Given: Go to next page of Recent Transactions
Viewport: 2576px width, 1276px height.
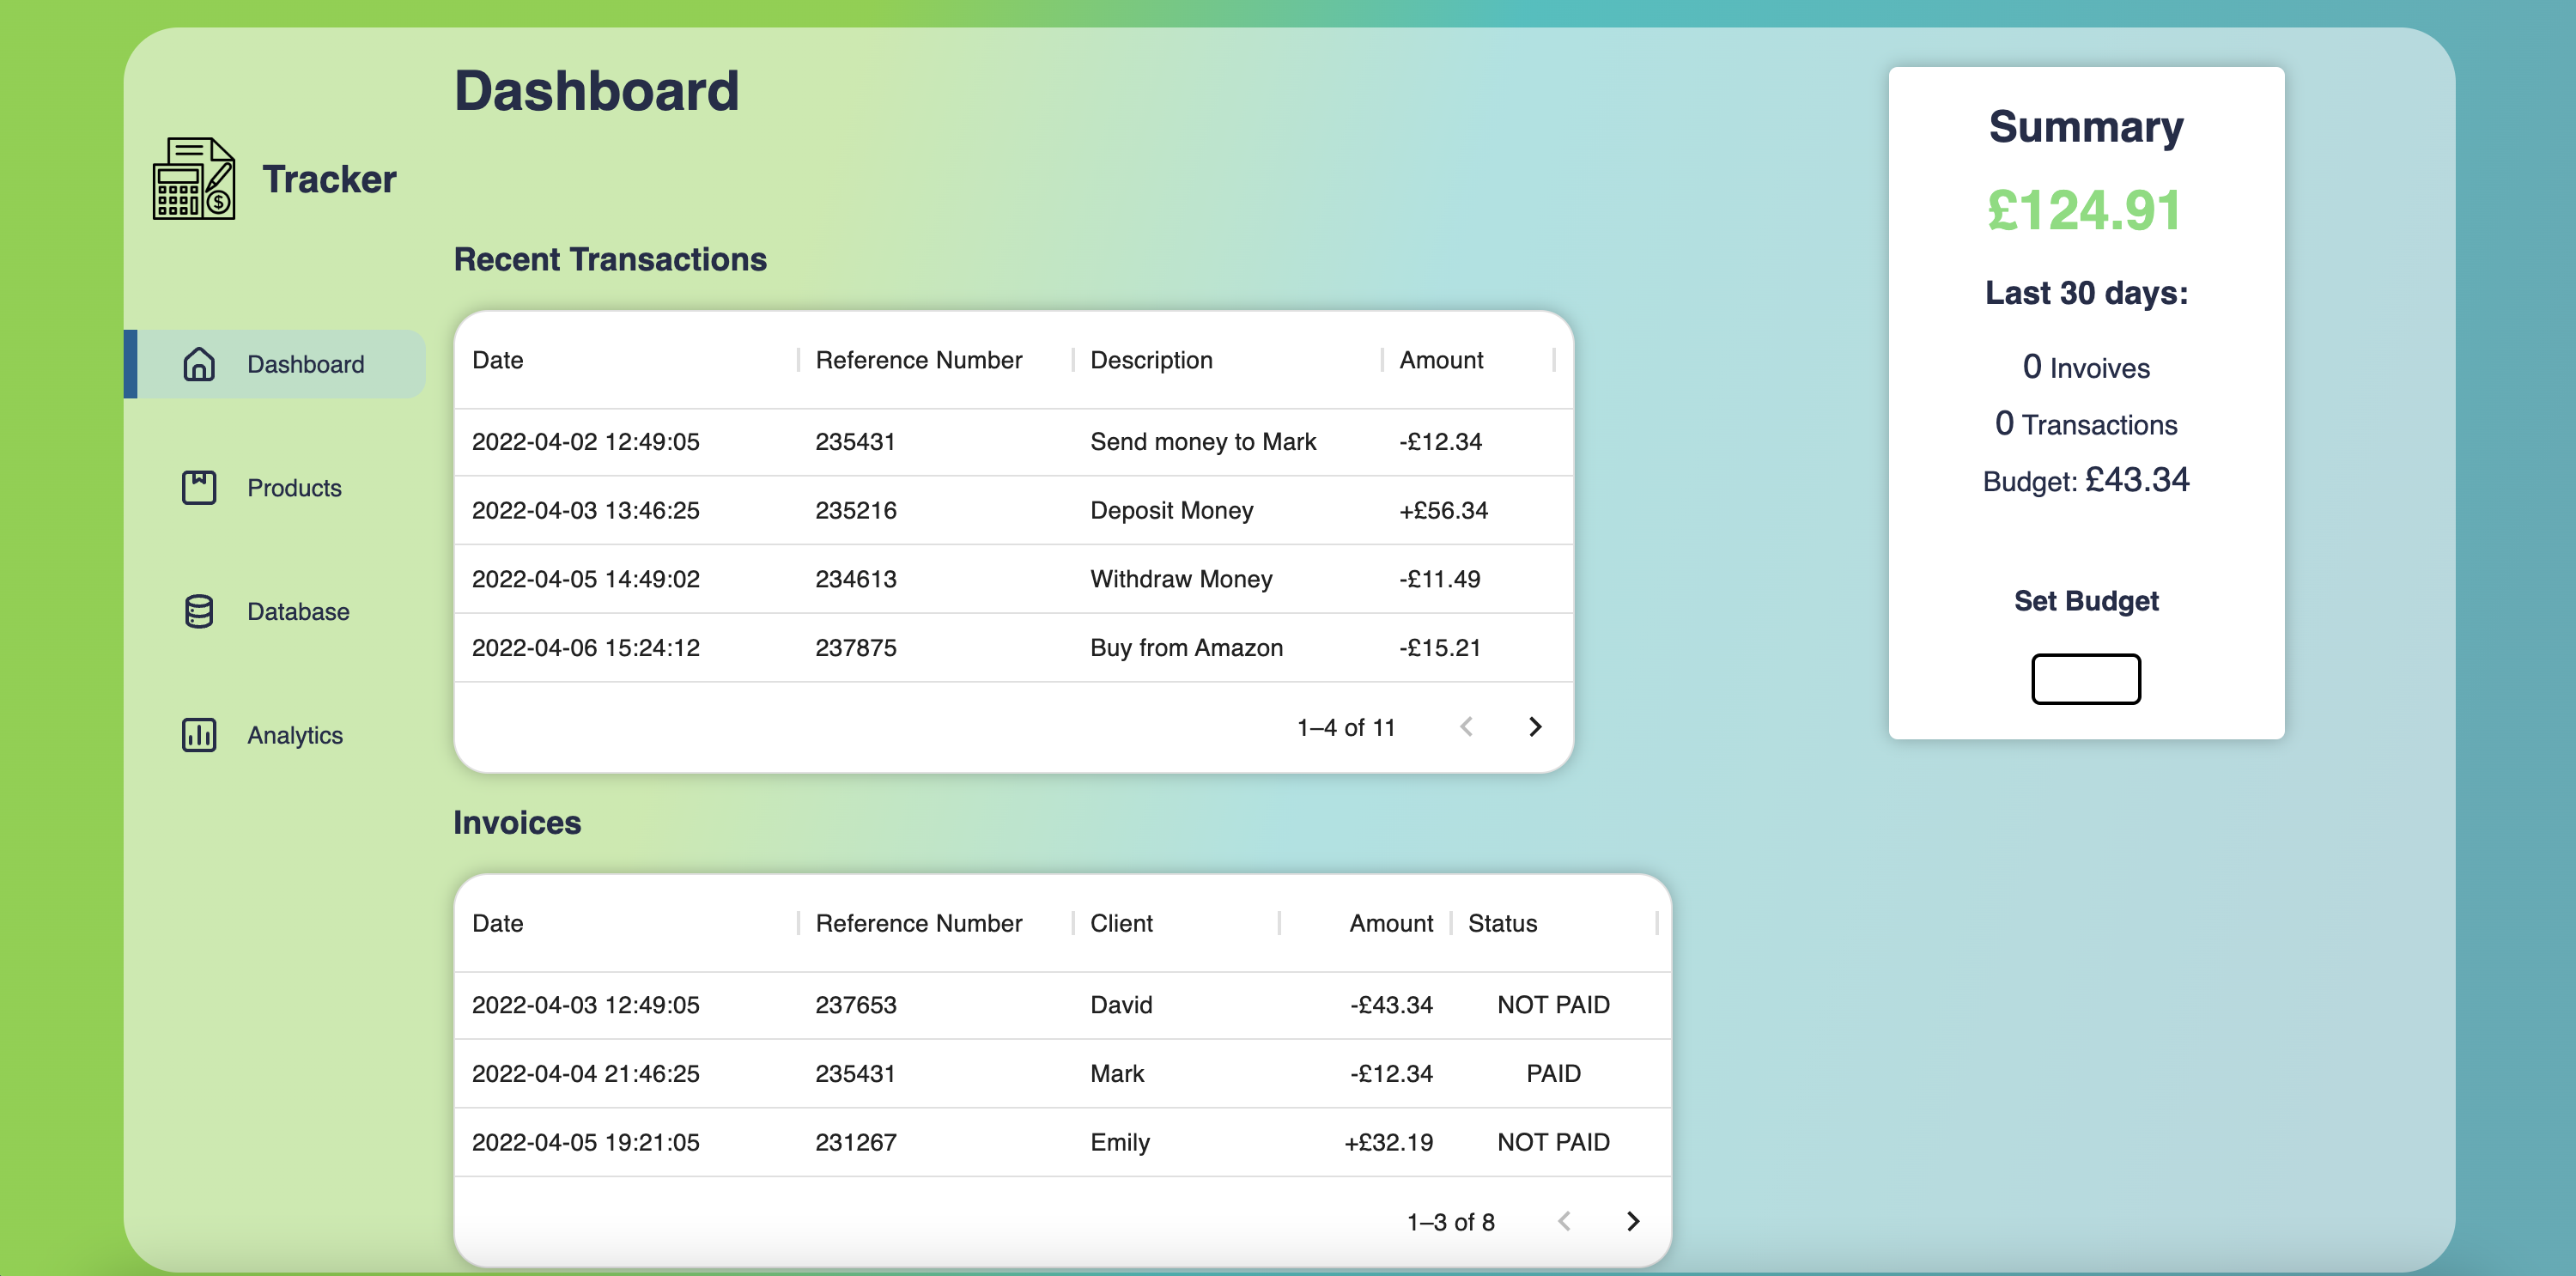Looking at the screenshot, I should 1535,727.
